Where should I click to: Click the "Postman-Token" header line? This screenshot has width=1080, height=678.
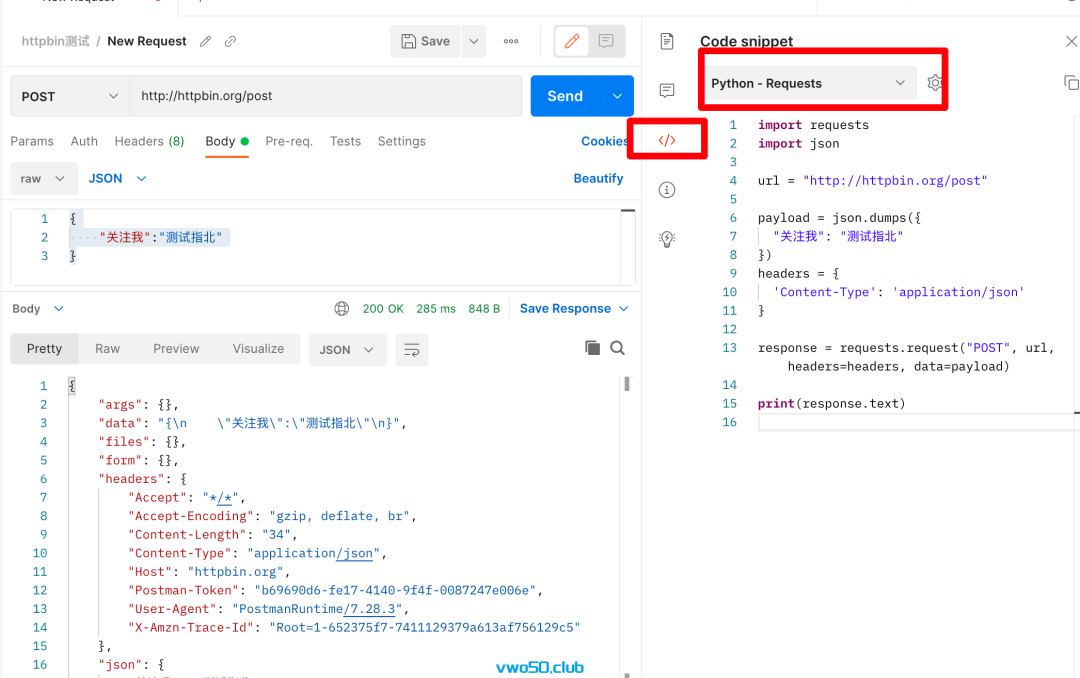(335, 590)
